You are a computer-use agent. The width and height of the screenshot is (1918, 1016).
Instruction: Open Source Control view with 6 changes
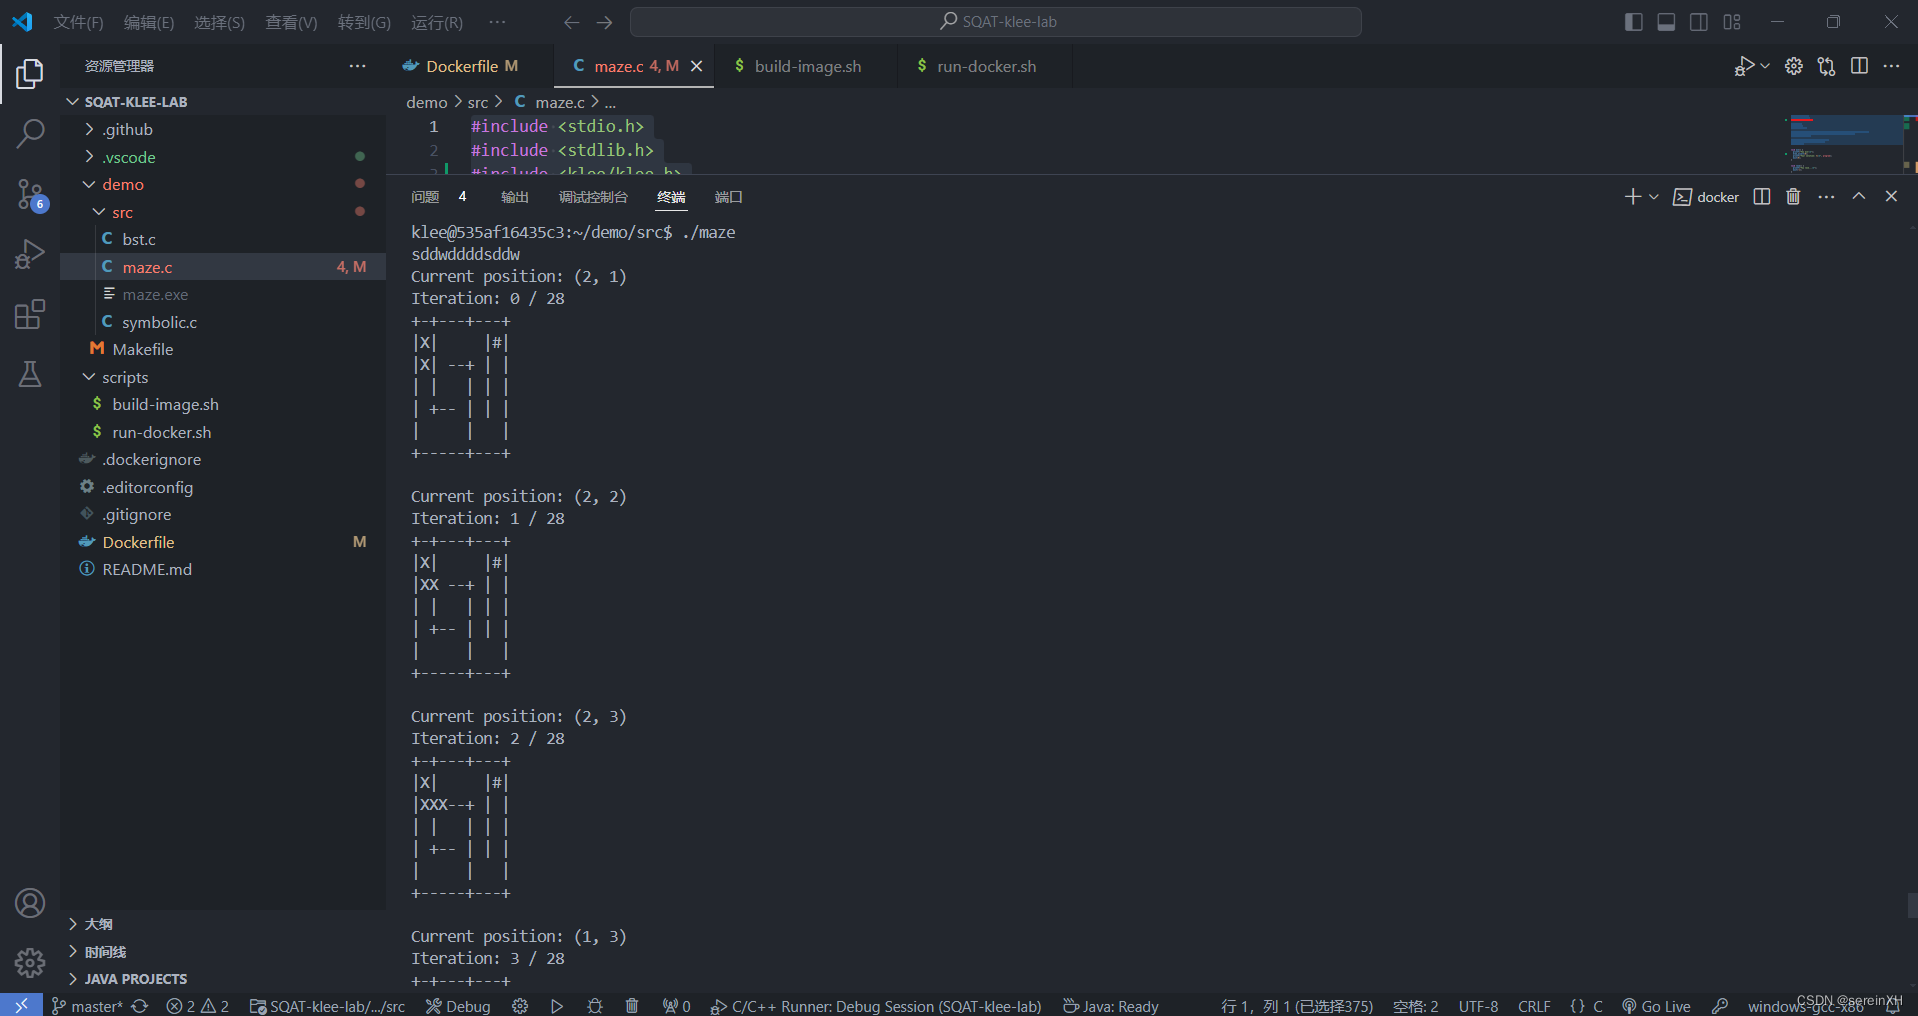click(30, 194)
